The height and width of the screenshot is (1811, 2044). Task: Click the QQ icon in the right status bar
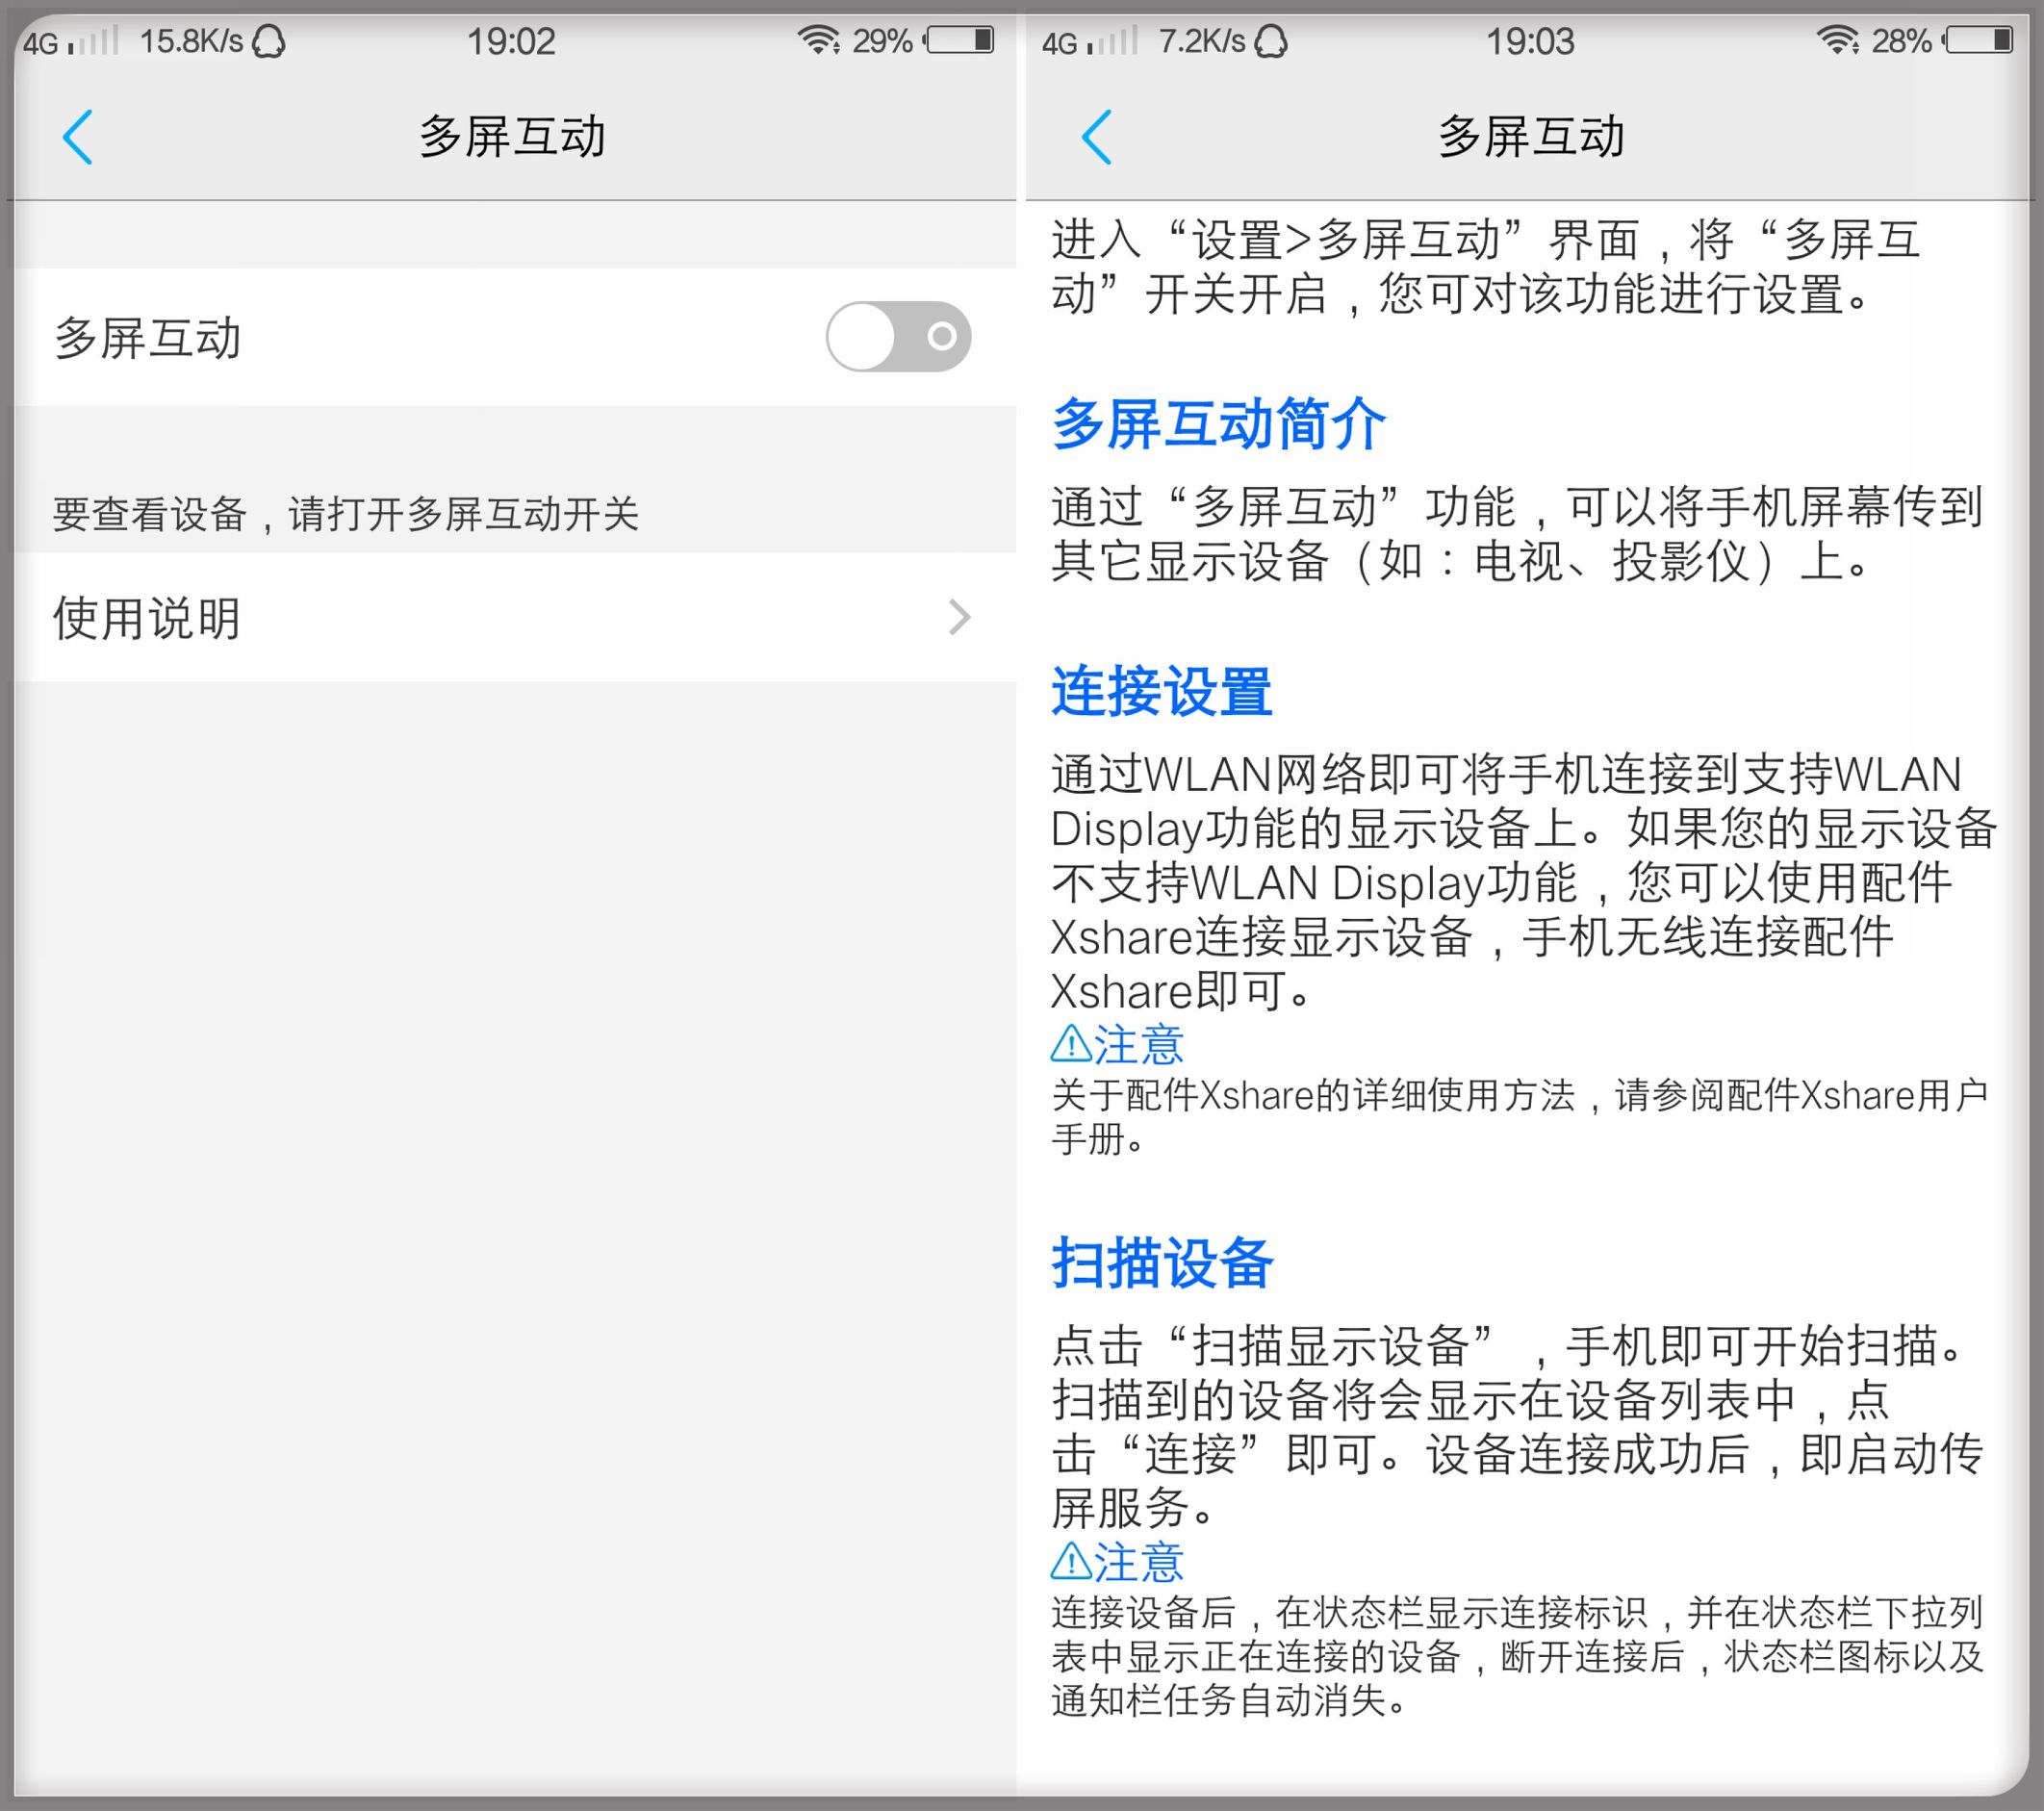[x=1270, y=40]
